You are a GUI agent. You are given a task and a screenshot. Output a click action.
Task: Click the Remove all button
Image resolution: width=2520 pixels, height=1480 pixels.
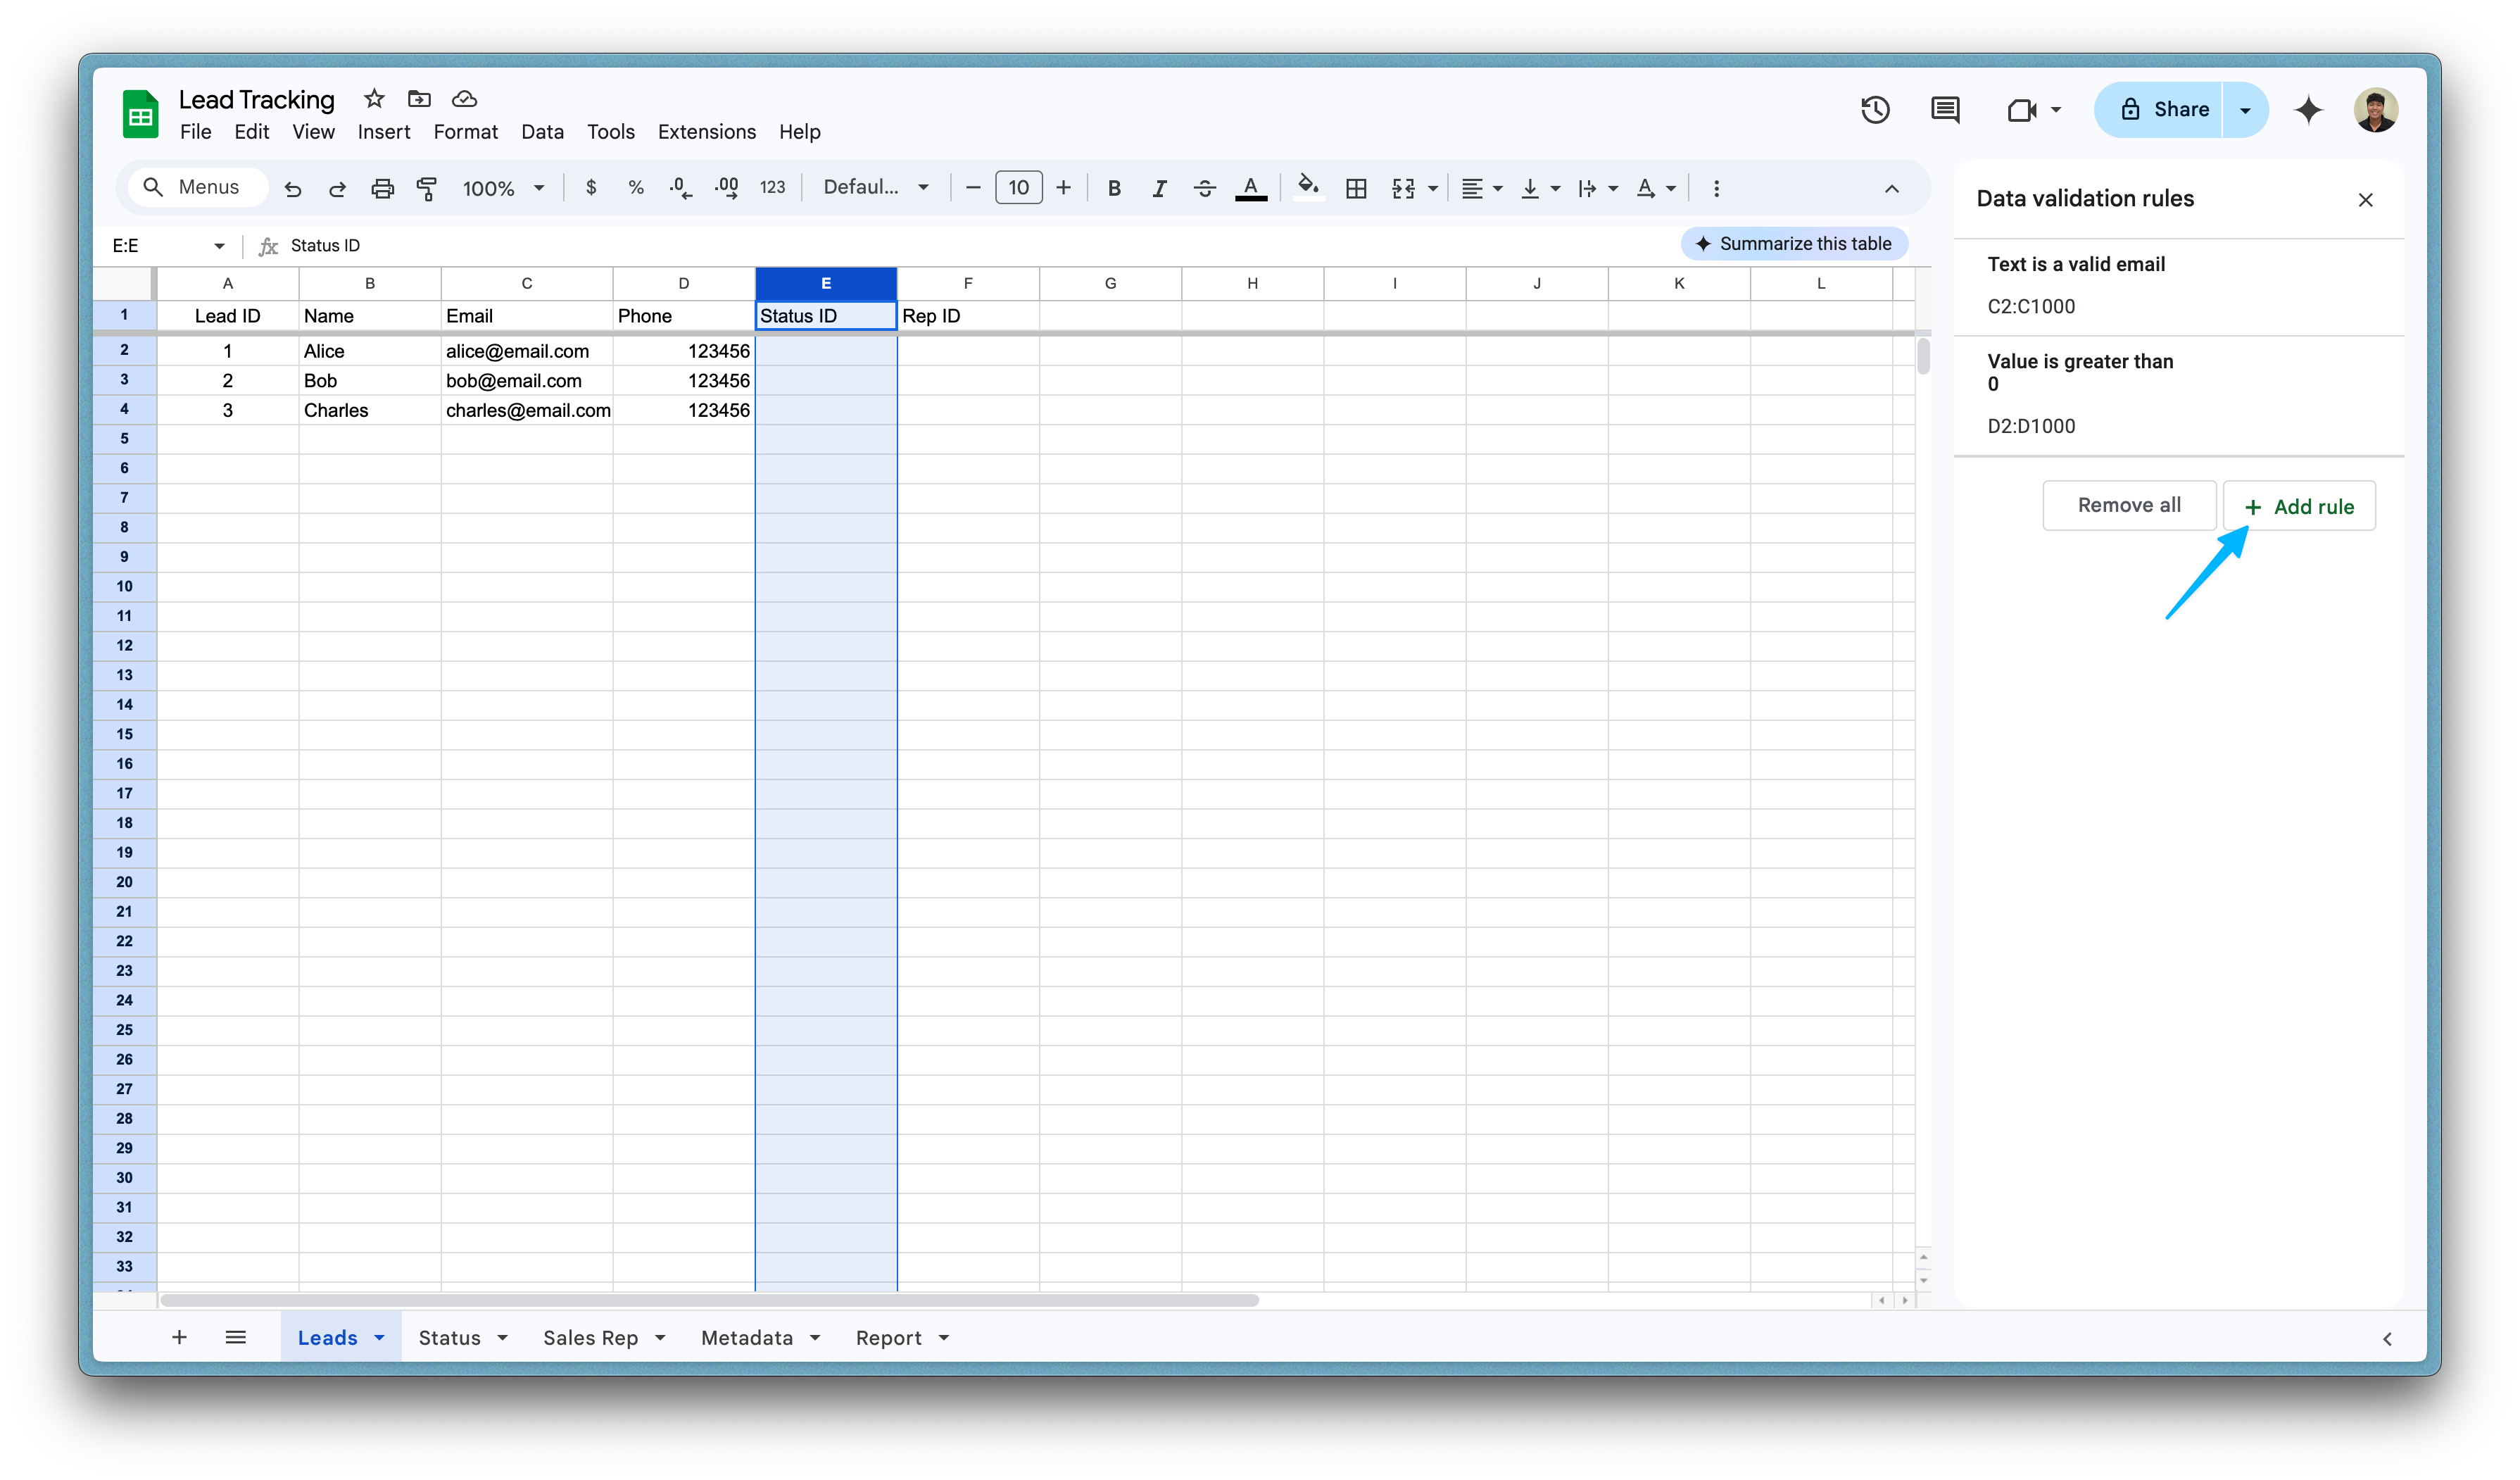pos(2129,505)
